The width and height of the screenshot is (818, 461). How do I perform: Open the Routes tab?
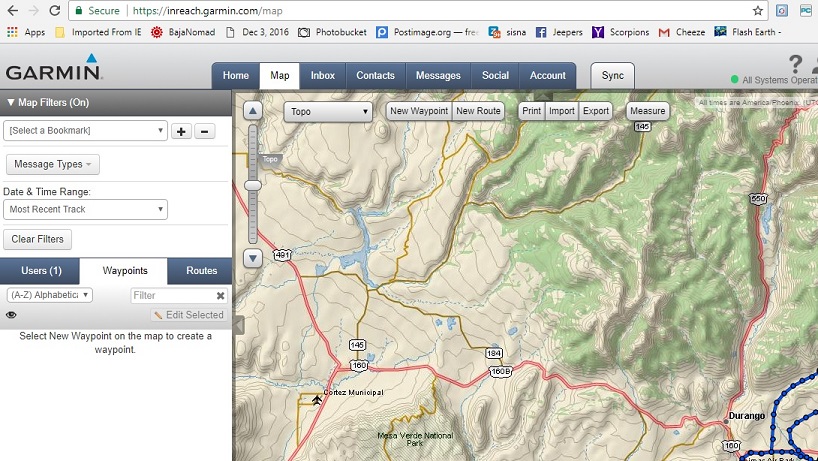click(x=201, y=271)
